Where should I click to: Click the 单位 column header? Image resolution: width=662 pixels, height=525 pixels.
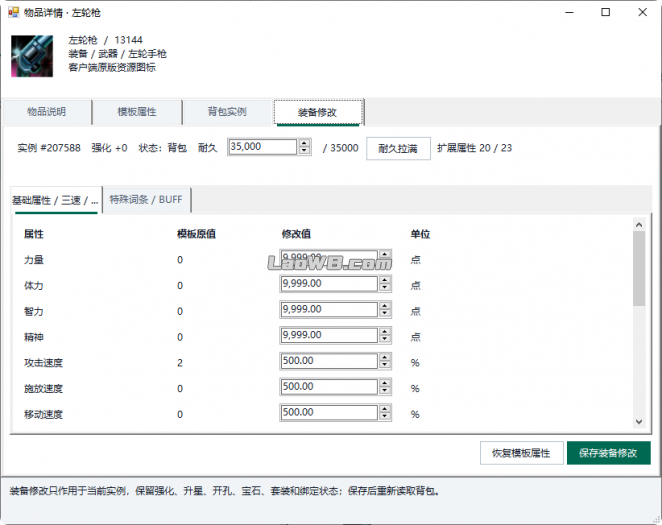(420, 234)
